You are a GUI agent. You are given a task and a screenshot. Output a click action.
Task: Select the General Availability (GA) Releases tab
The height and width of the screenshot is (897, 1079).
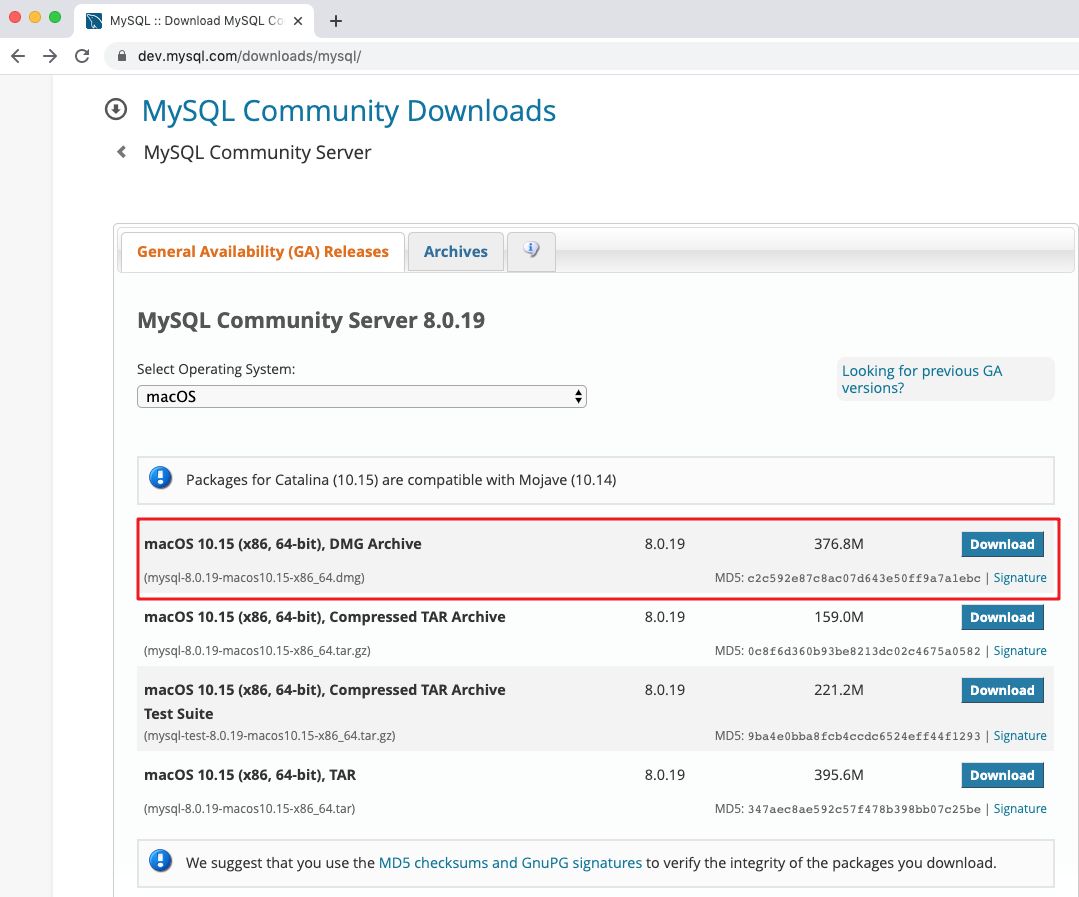pyautogui.click(x=262, y=251)
